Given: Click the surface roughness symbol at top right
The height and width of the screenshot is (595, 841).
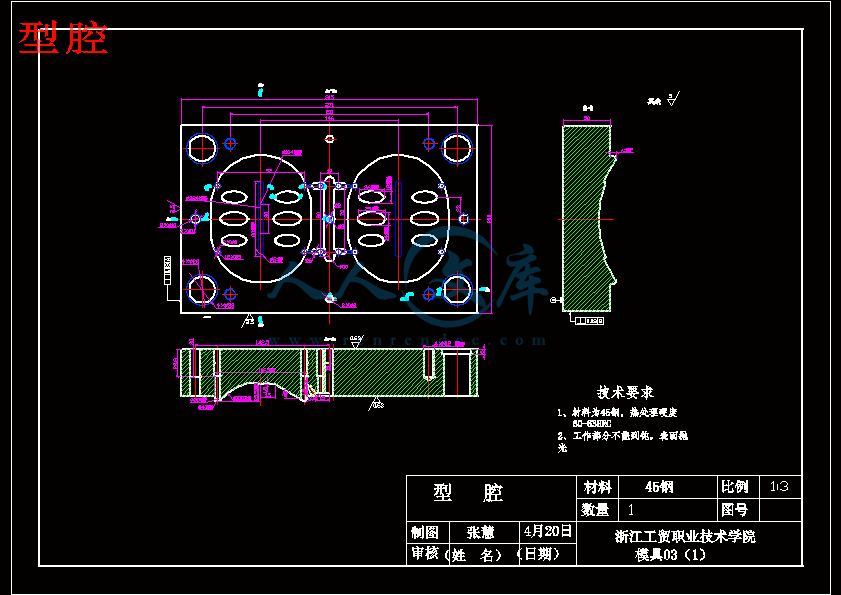Looking at the screenshot, I should (x=671, y=98).
